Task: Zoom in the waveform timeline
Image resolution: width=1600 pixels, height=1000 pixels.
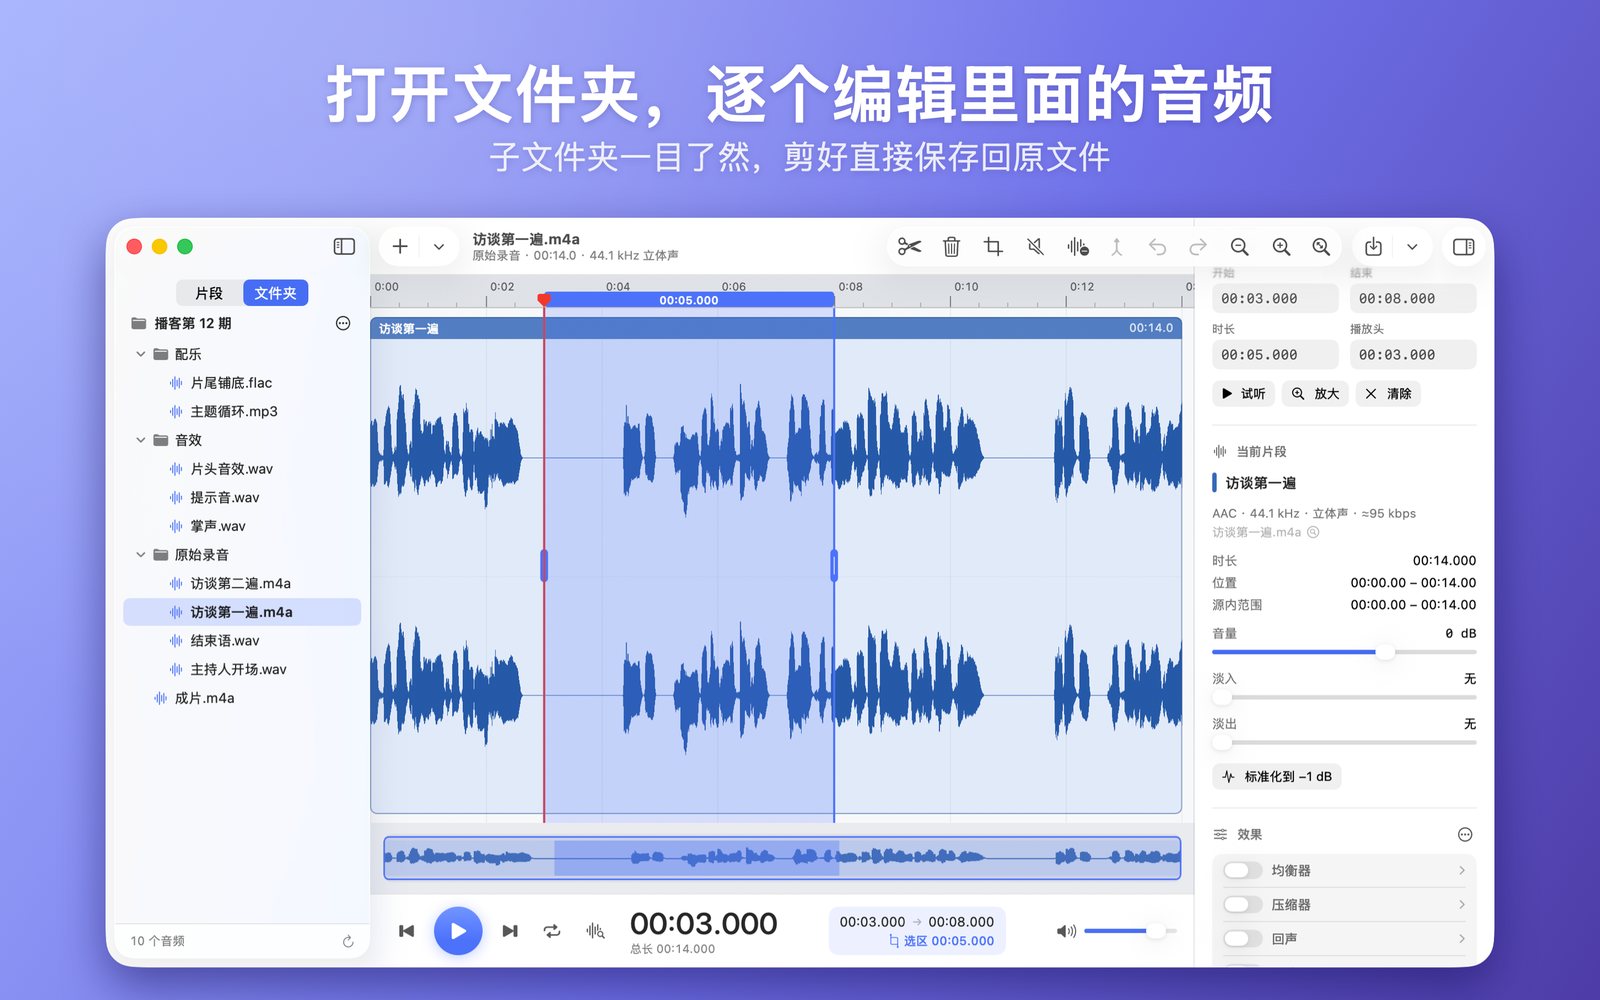Action: [x=1281, y=247]
